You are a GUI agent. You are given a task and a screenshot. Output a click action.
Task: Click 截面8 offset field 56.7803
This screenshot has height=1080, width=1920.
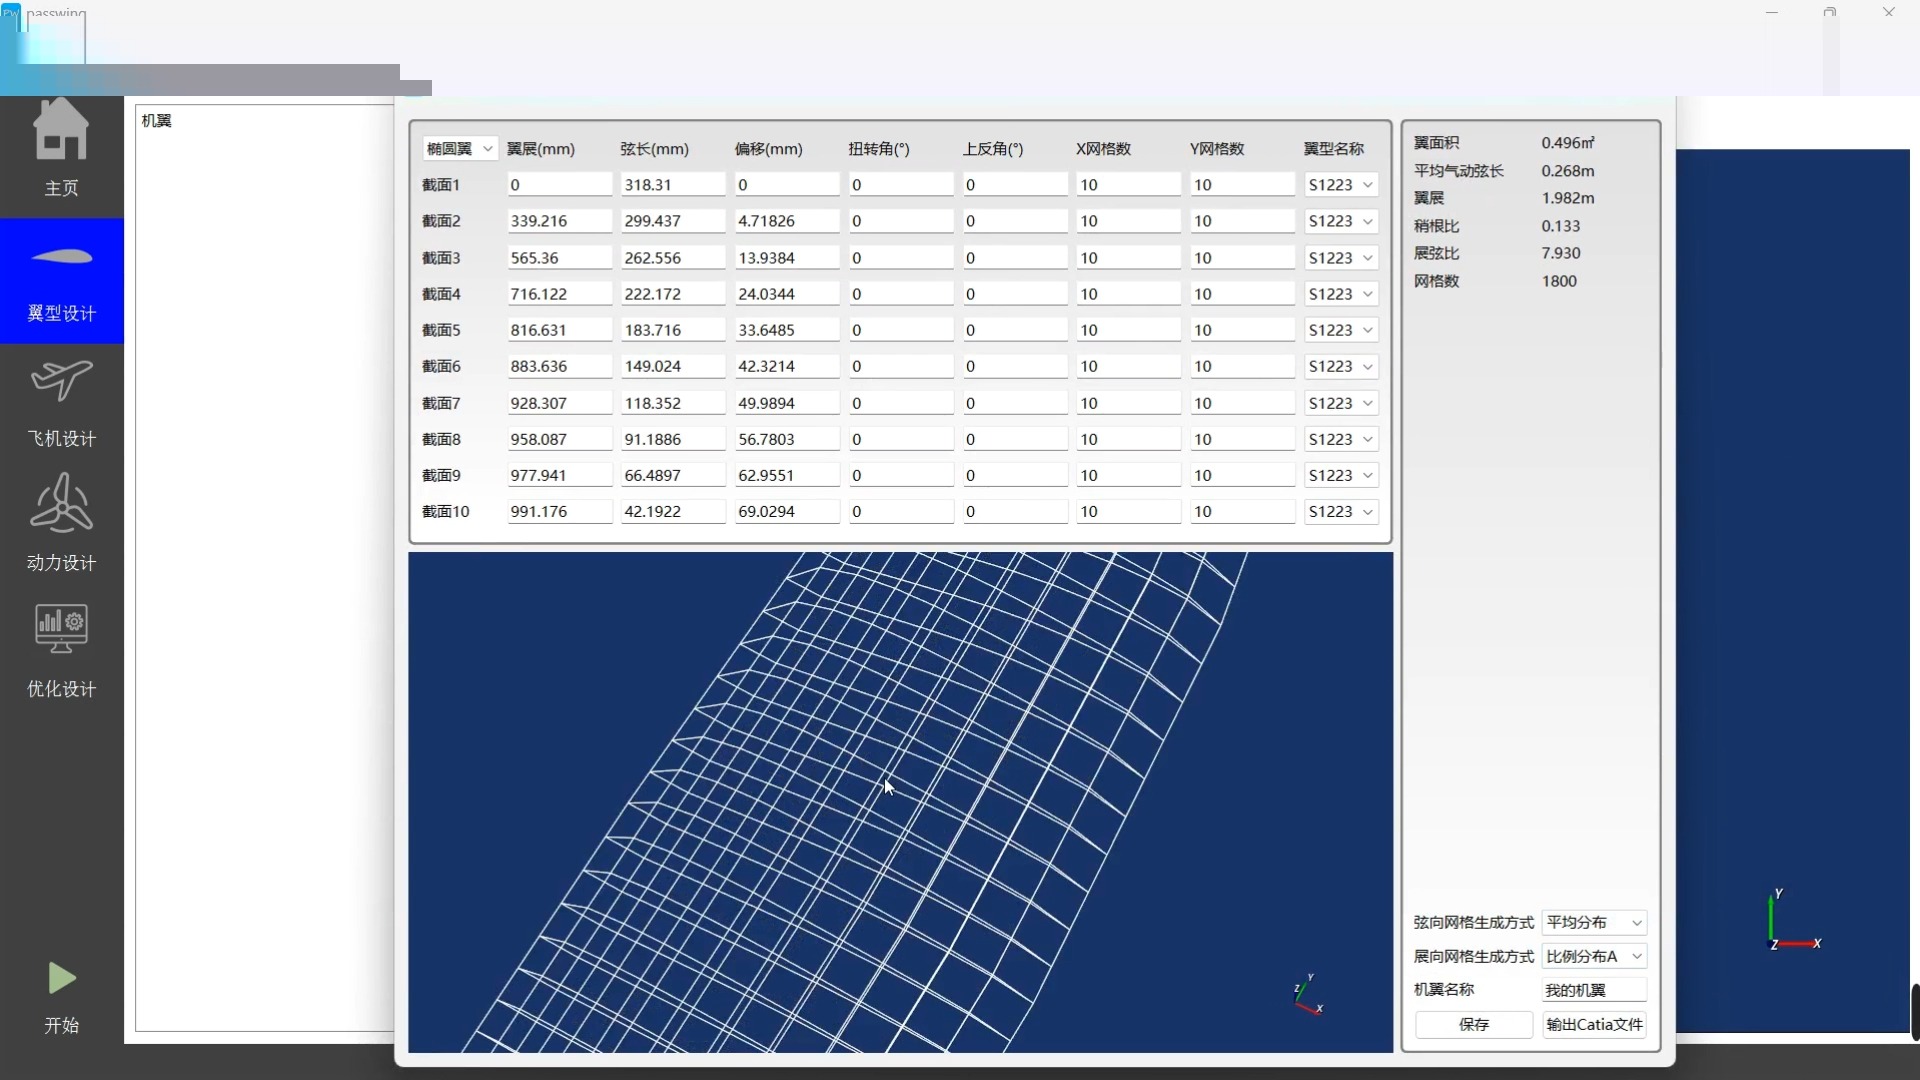787,439
